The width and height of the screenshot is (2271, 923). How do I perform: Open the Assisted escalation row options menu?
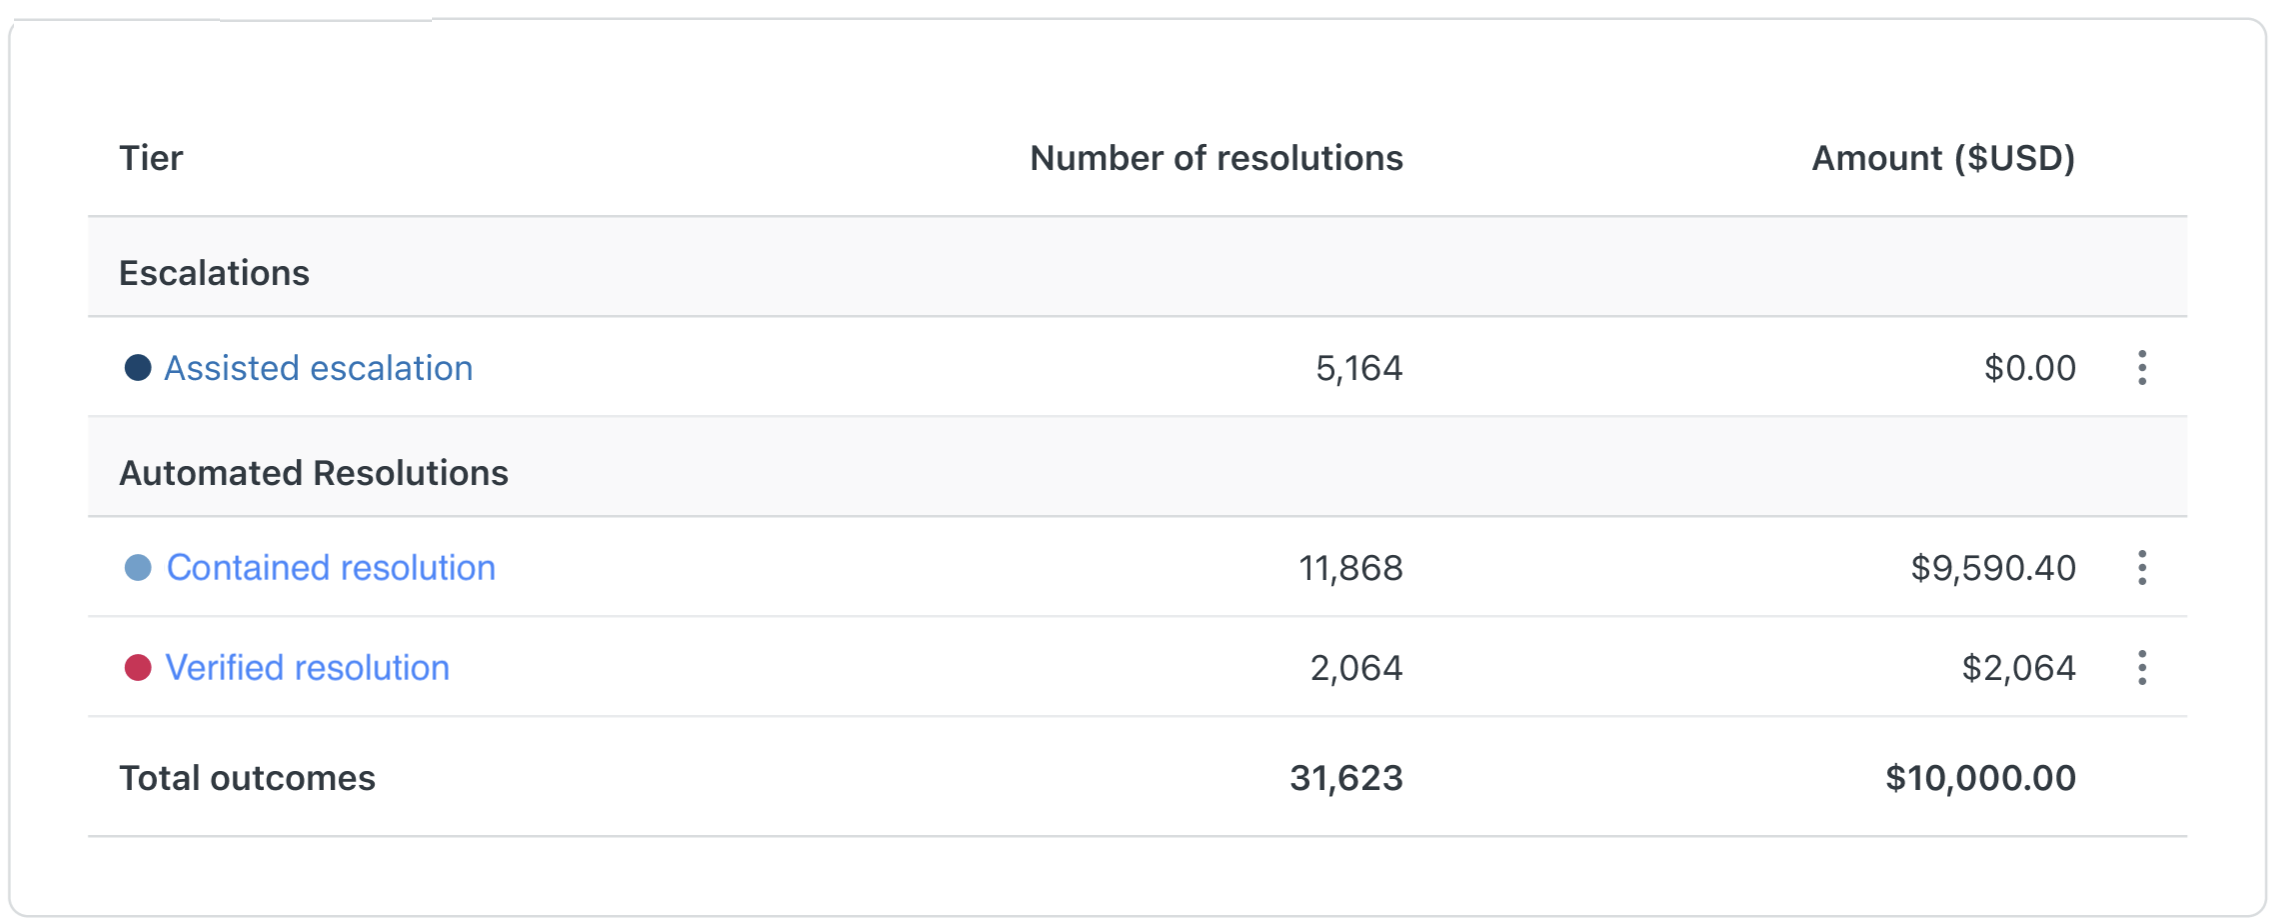[2141, 368]
